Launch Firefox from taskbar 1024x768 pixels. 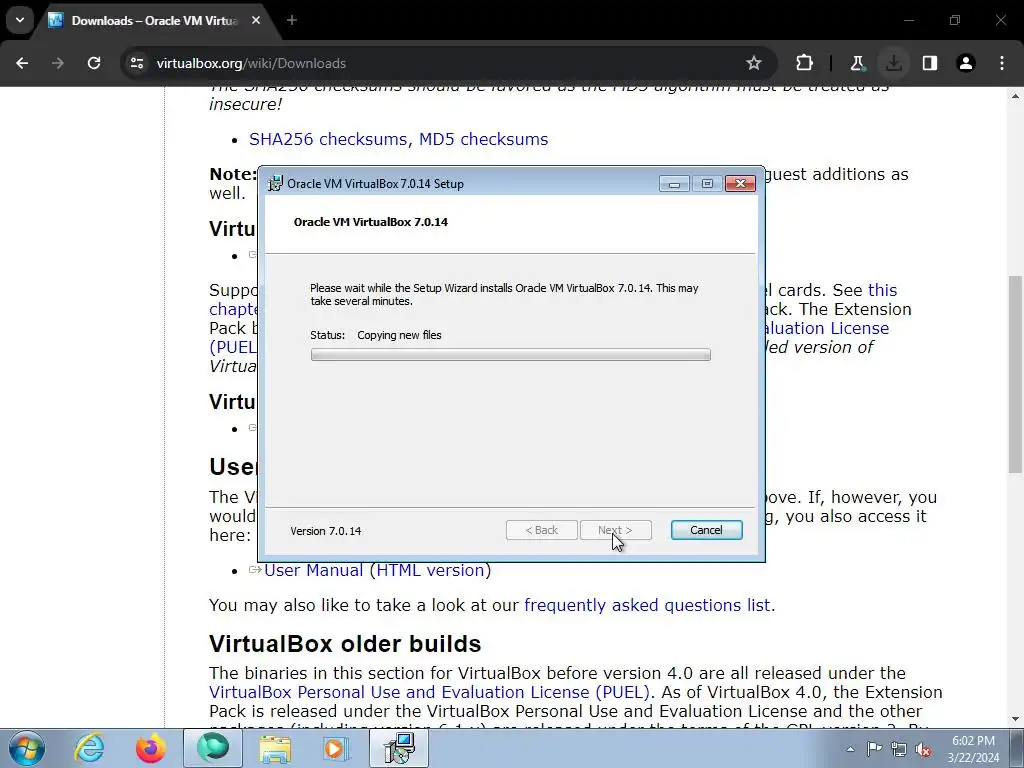coord(150,748)
